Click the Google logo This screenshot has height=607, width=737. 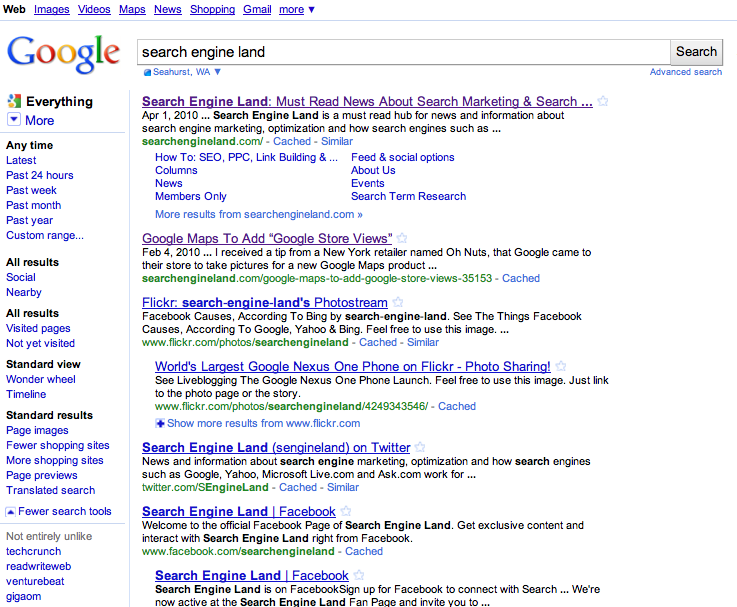coord(63,54)
